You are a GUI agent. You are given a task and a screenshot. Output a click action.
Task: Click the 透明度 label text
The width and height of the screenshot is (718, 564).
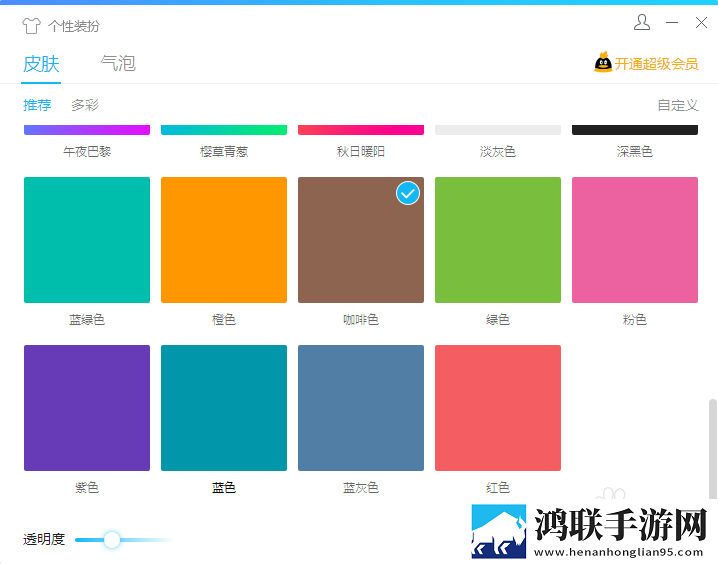pyautogui.click(x=44, y=539)
